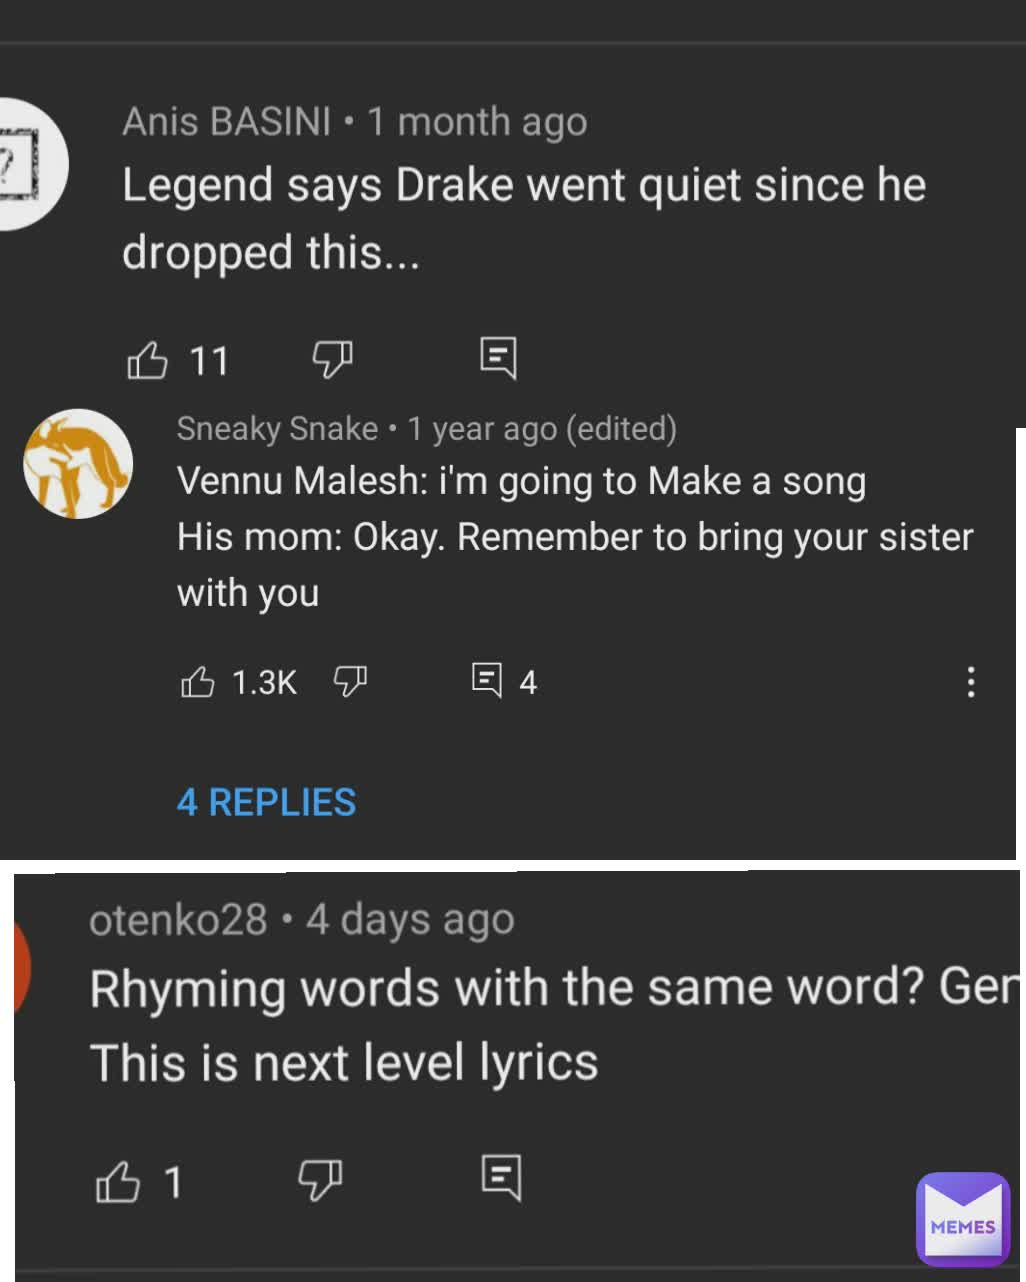Select Sneaky Snake's orange avatar

(77, 462)
